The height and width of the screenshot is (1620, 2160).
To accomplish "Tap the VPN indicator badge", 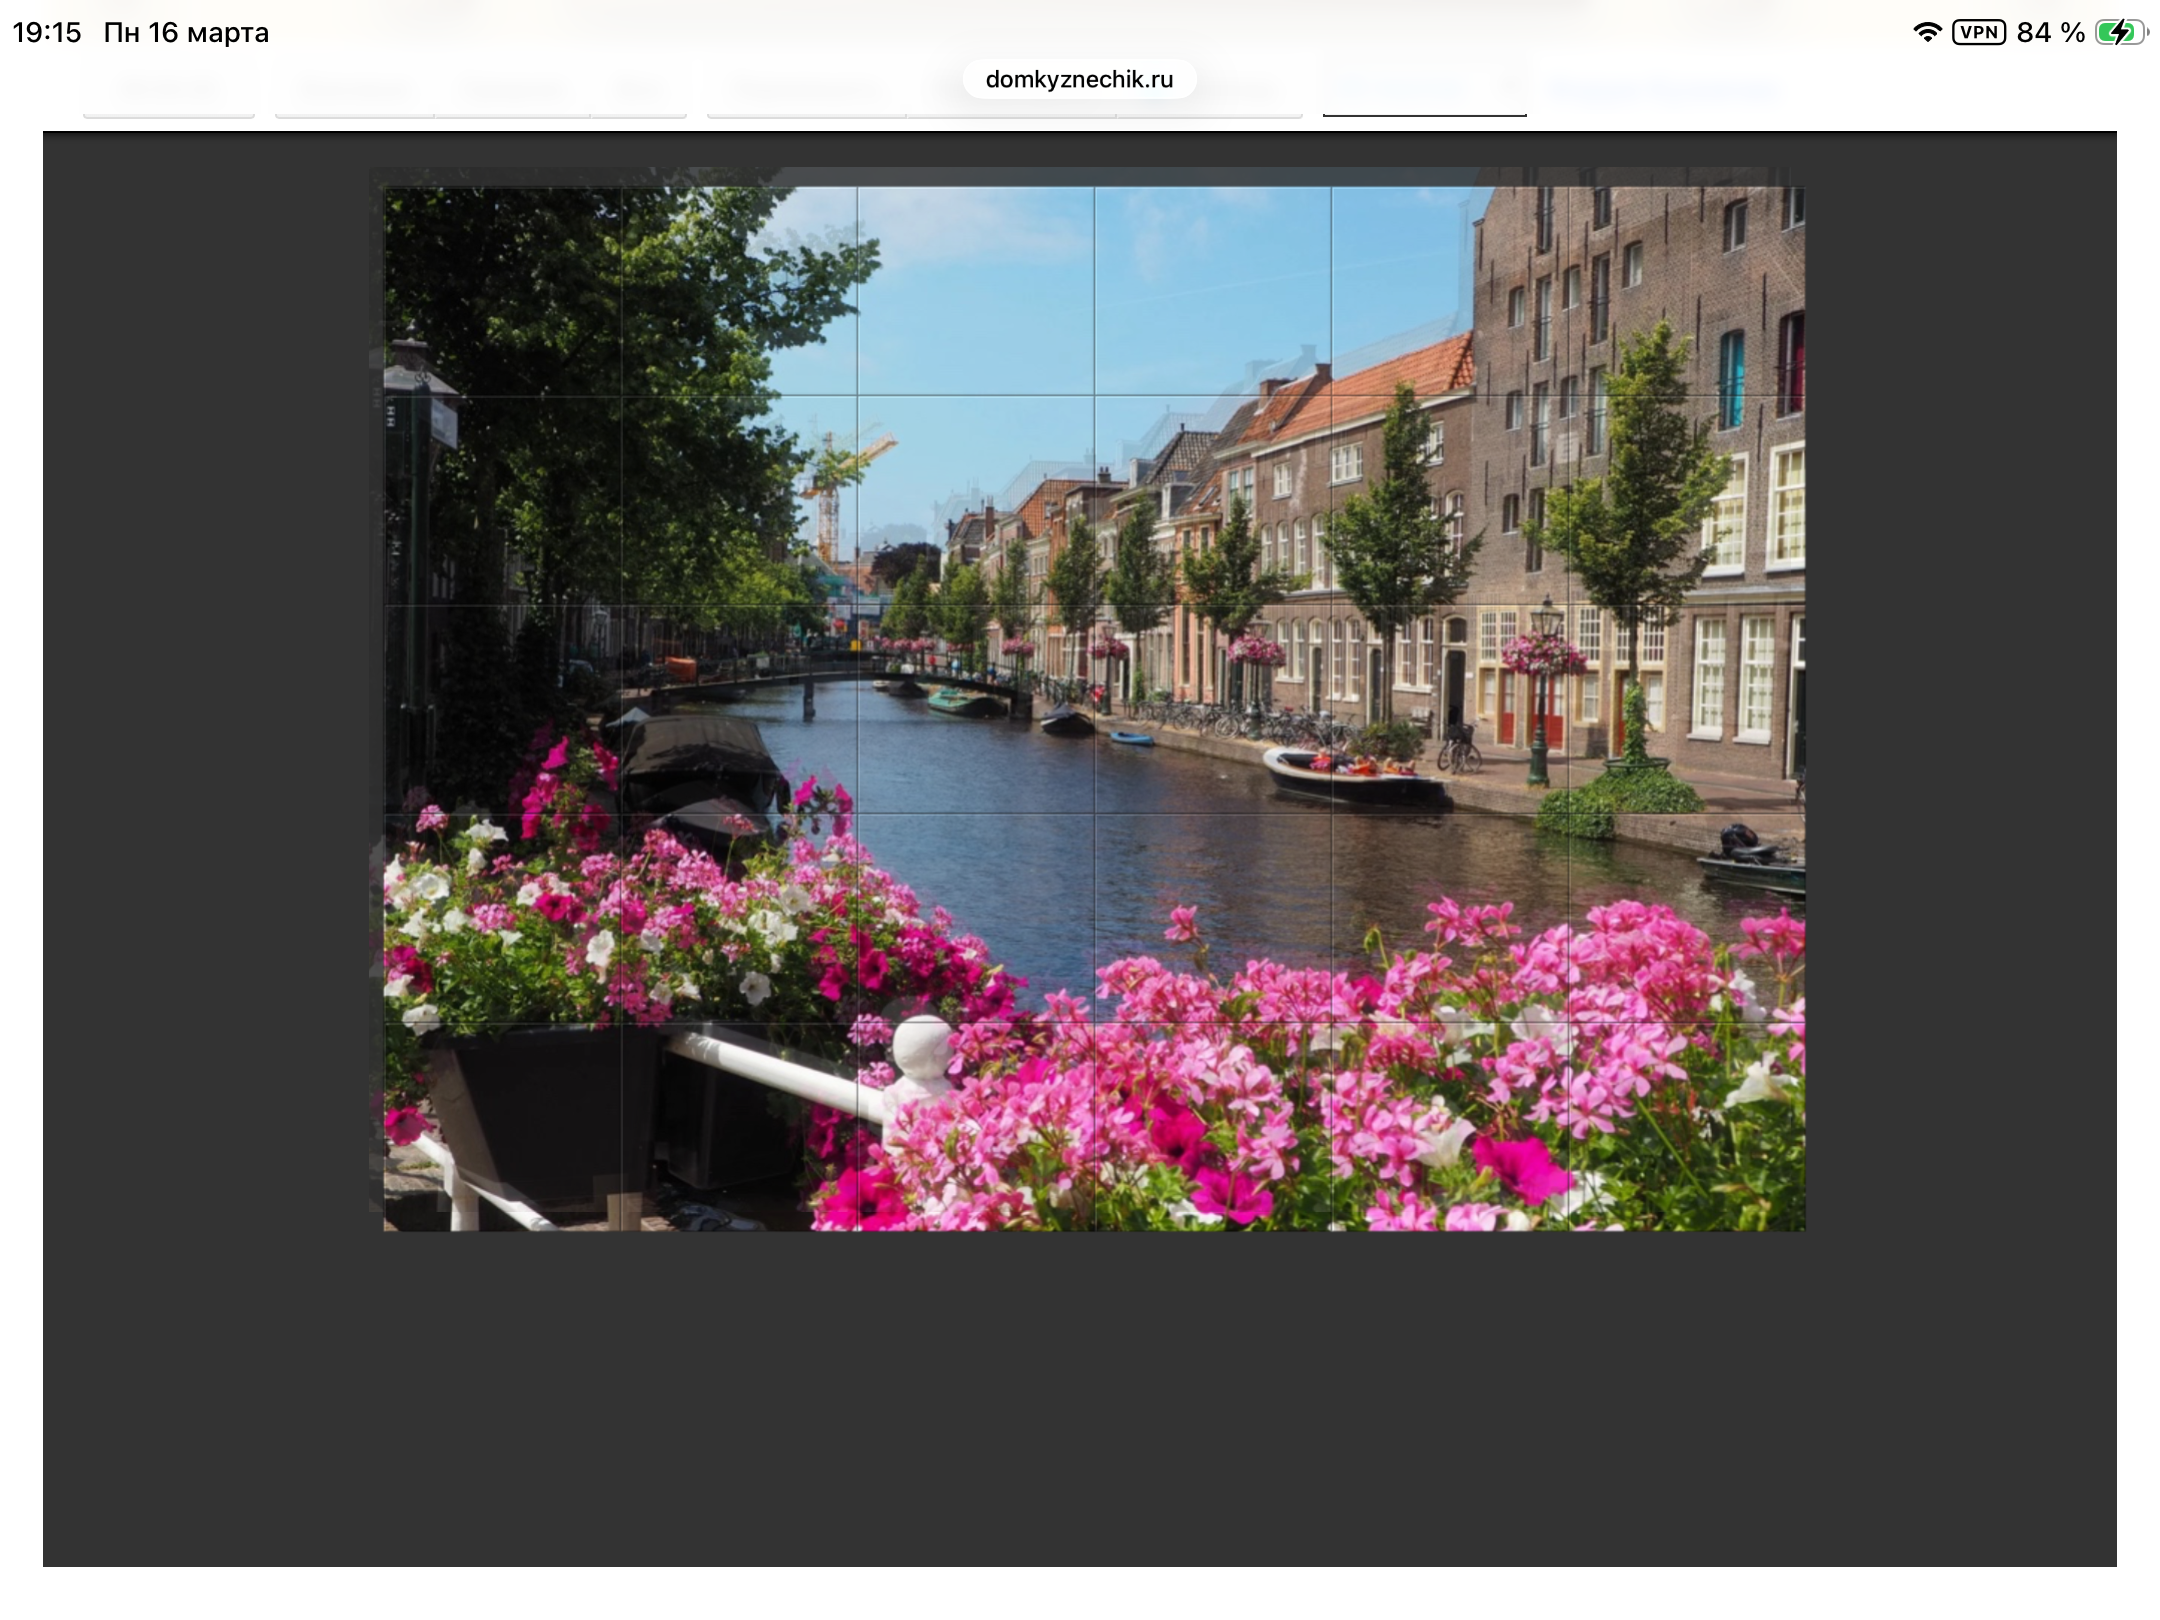I will (1978, 32).
